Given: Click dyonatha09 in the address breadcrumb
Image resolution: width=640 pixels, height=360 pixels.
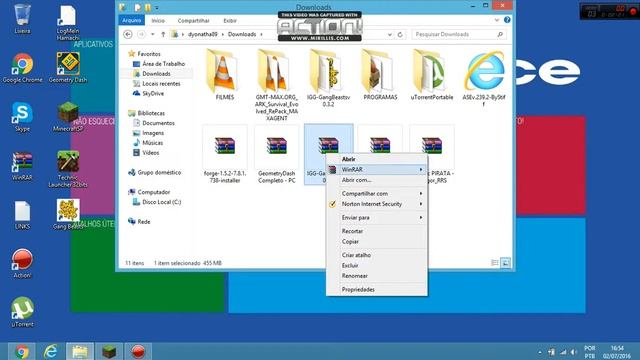Looking at the screenshot, I should click(202, 34).
